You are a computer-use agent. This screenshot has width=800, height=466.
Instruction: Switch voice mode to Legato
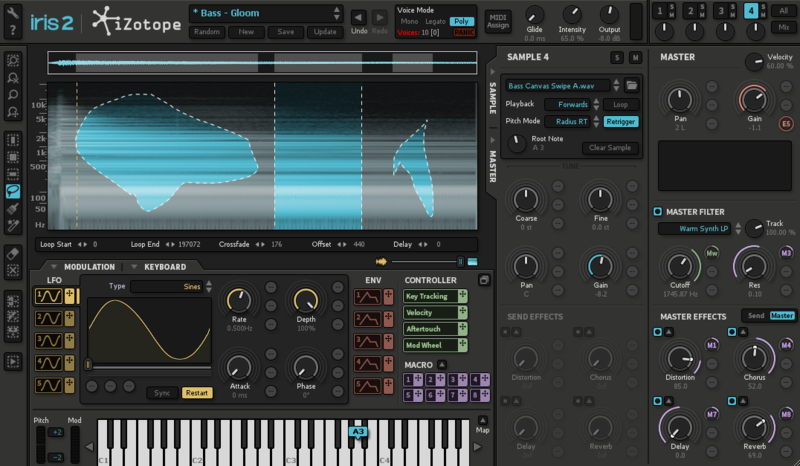click(x=435, y=21)
